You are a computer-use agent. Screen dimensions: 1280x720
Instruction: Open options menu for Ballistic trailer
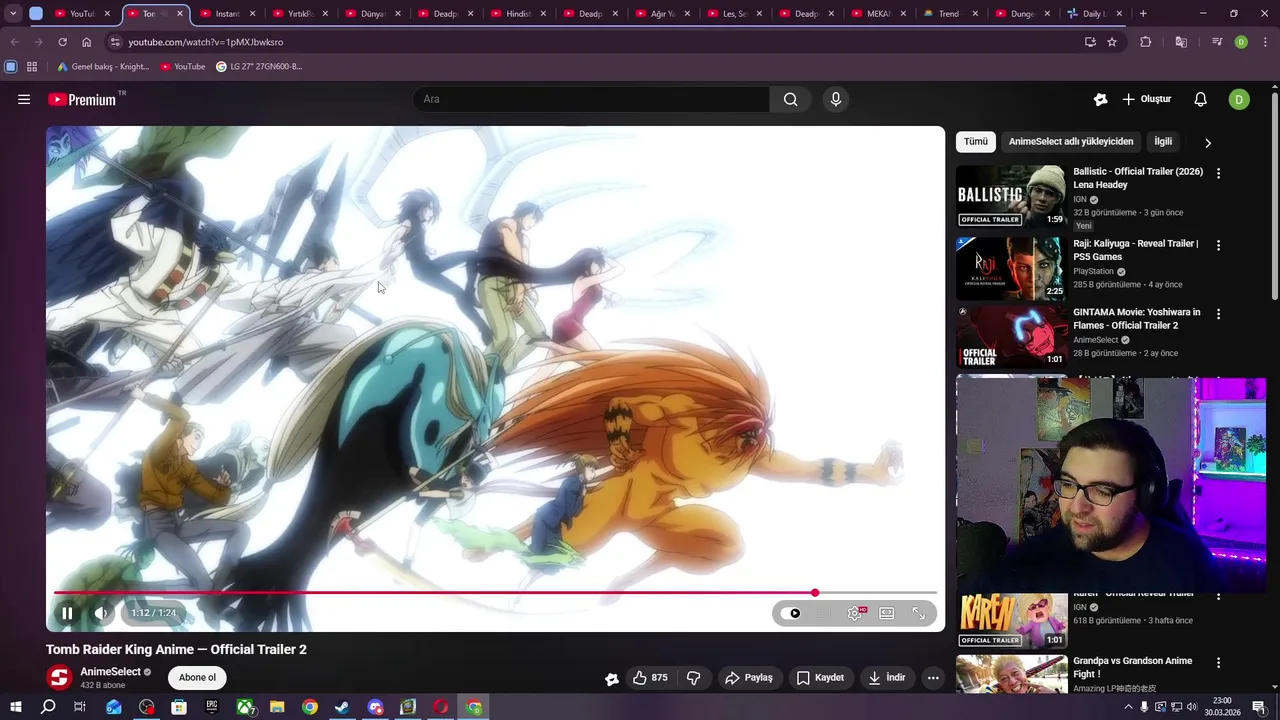point(1218,173)
